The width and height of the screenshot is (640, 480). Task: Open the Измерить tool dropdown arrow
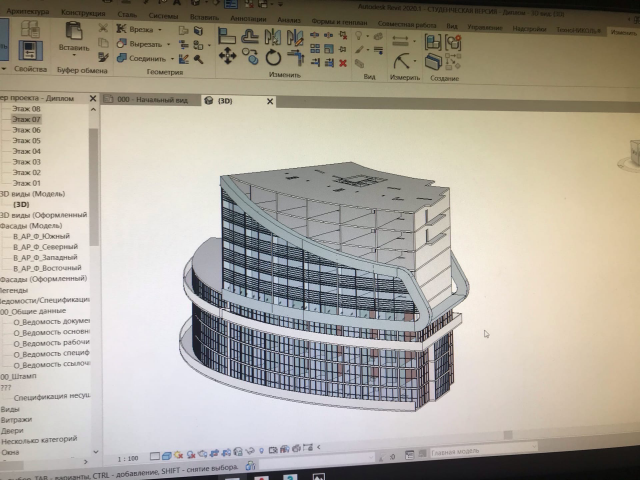point(416,61)
